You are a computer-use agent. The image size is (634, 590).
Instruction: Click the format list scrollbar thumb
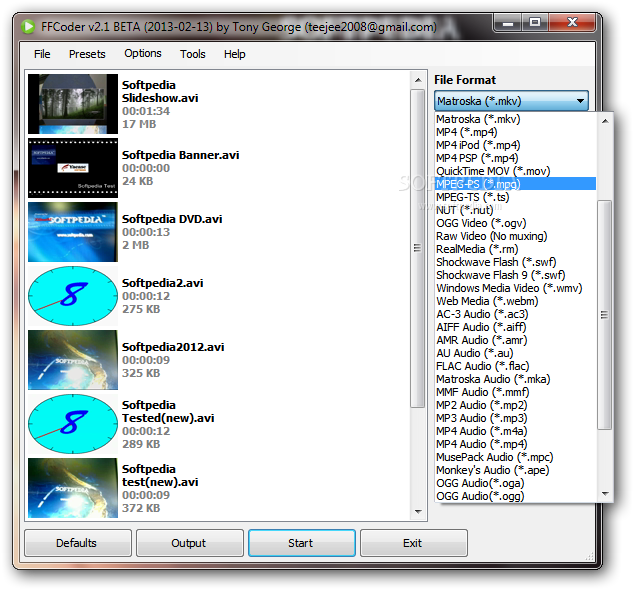pyautogui.click(x=604, y=315)
